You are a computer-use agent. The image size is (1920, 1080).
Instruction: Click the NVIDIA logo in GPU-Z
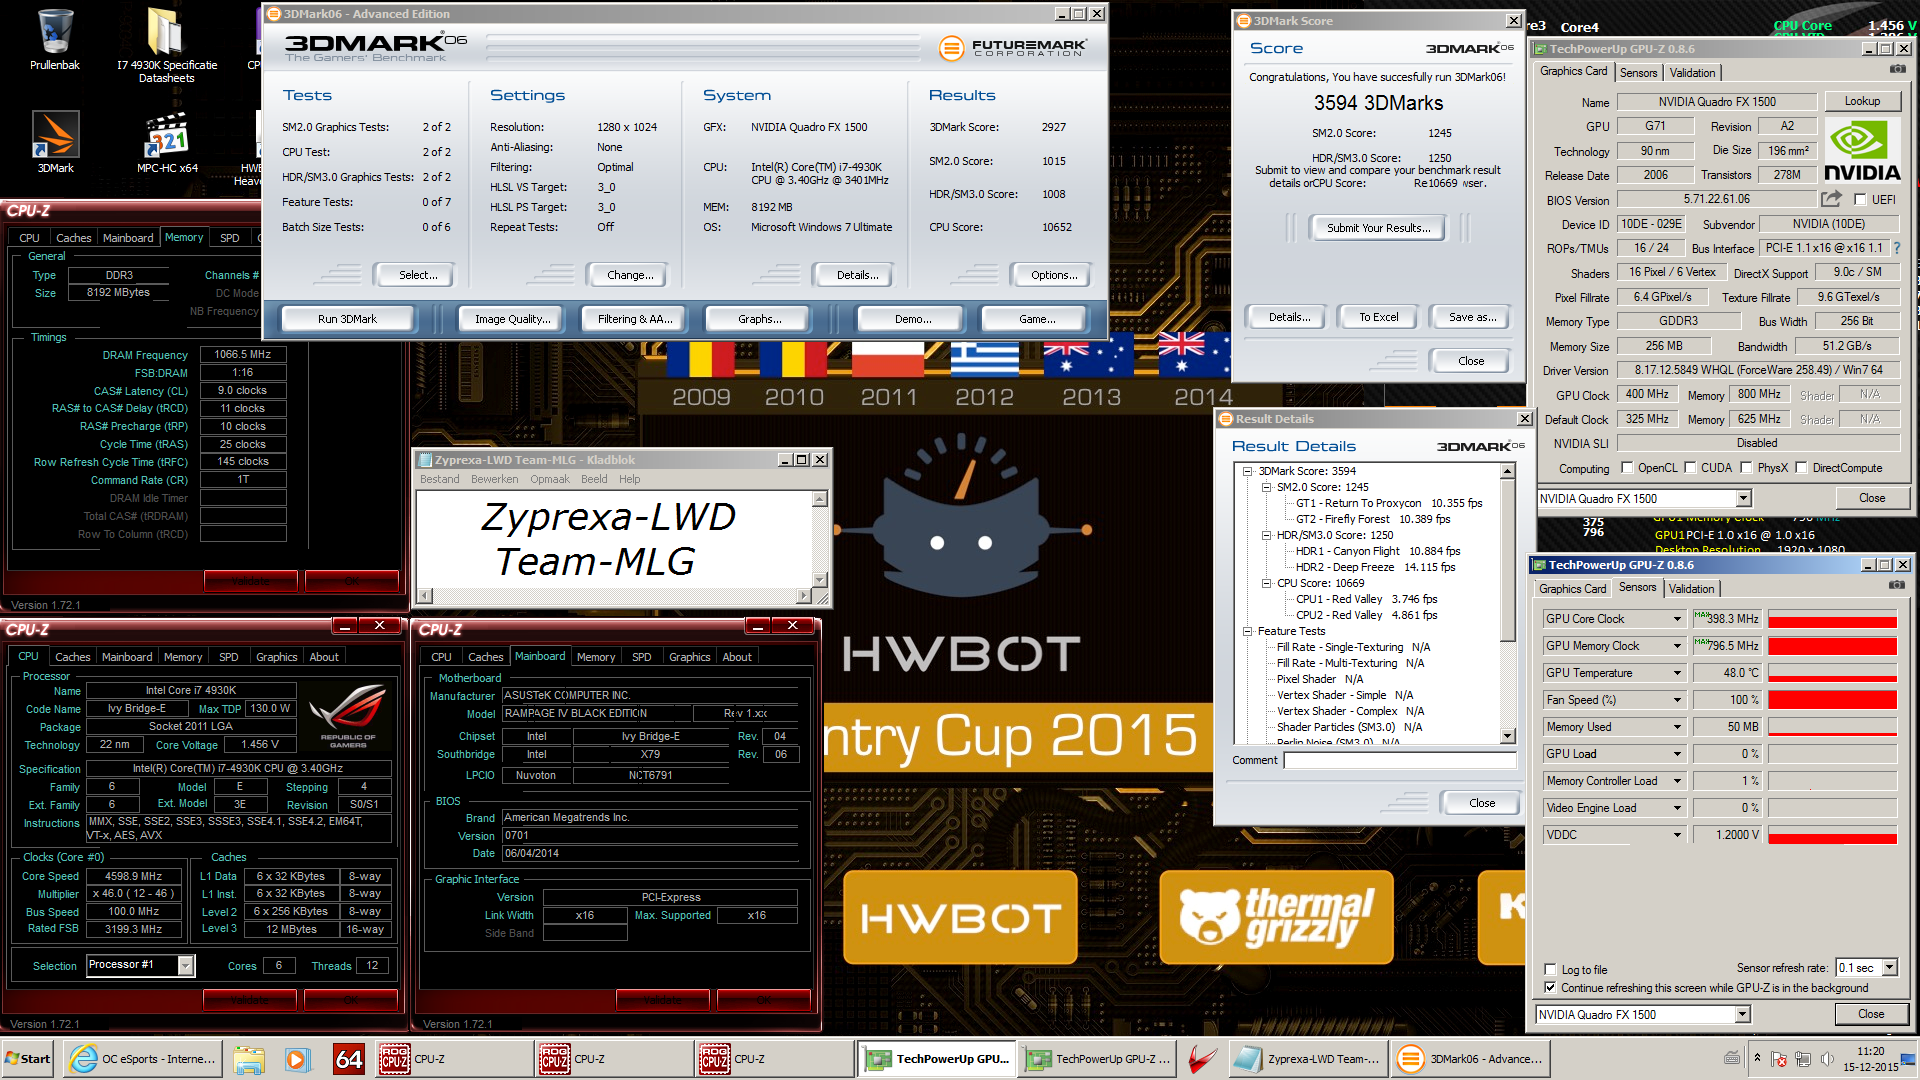coord(1861,150)
